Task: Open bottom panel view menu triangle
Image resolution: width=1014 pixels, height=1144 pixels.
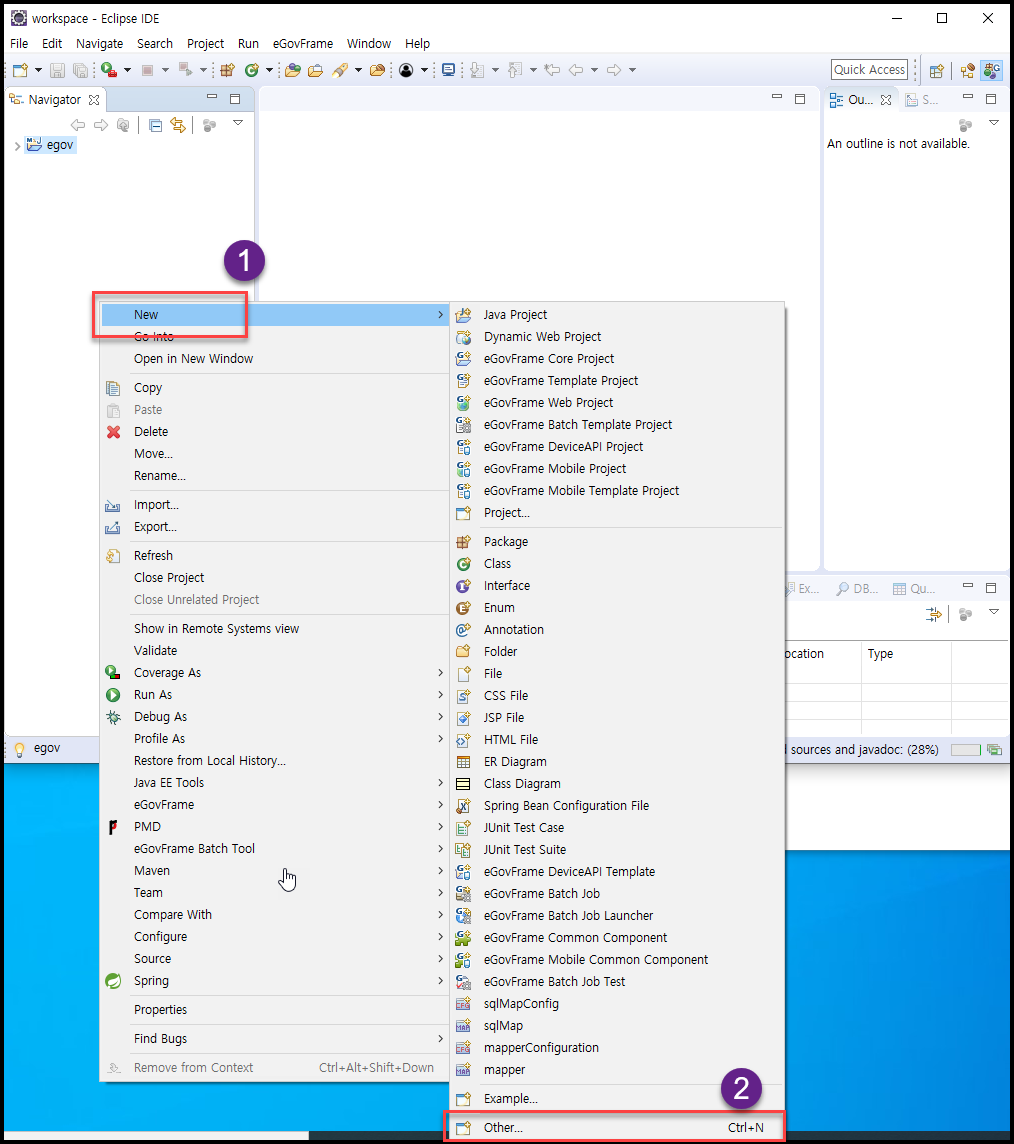Action: (x=994, y=612)
